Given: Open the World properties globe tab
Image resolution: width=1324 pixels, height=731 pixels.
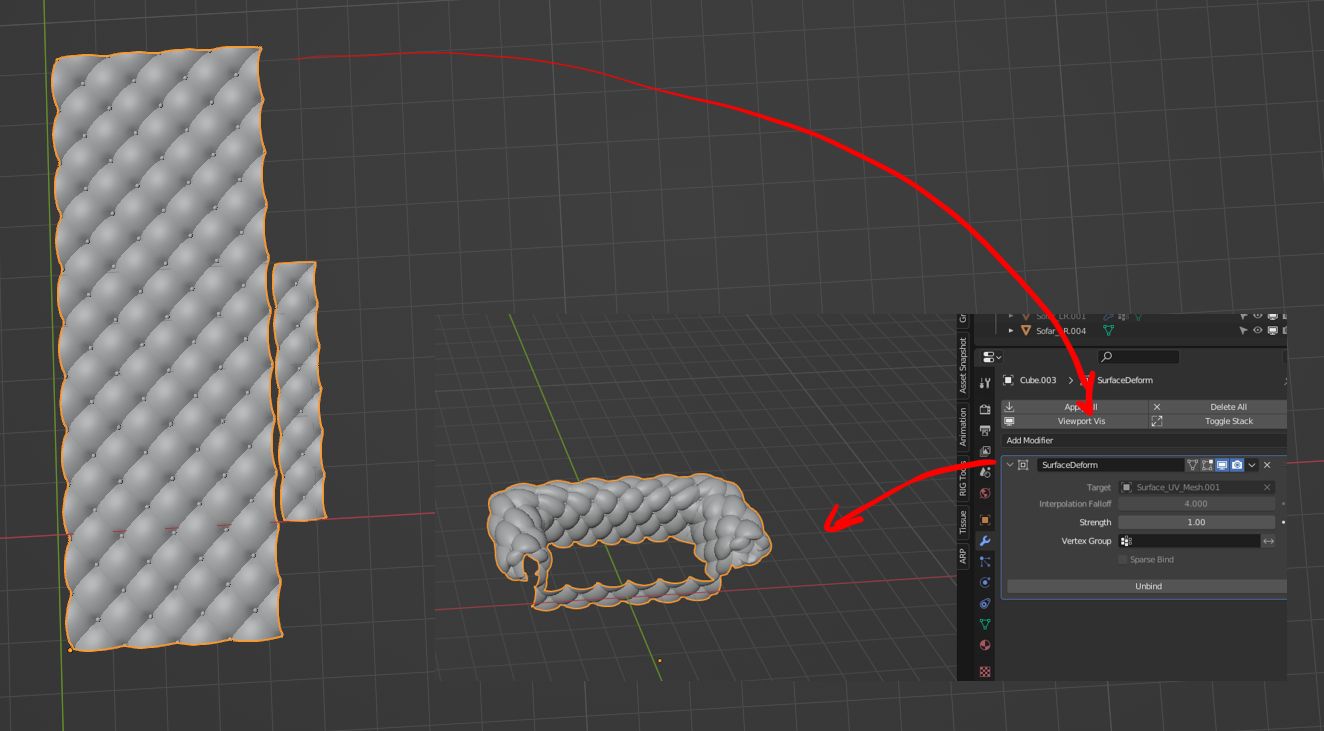Looking at the screenshot, I should click(985, 493).
